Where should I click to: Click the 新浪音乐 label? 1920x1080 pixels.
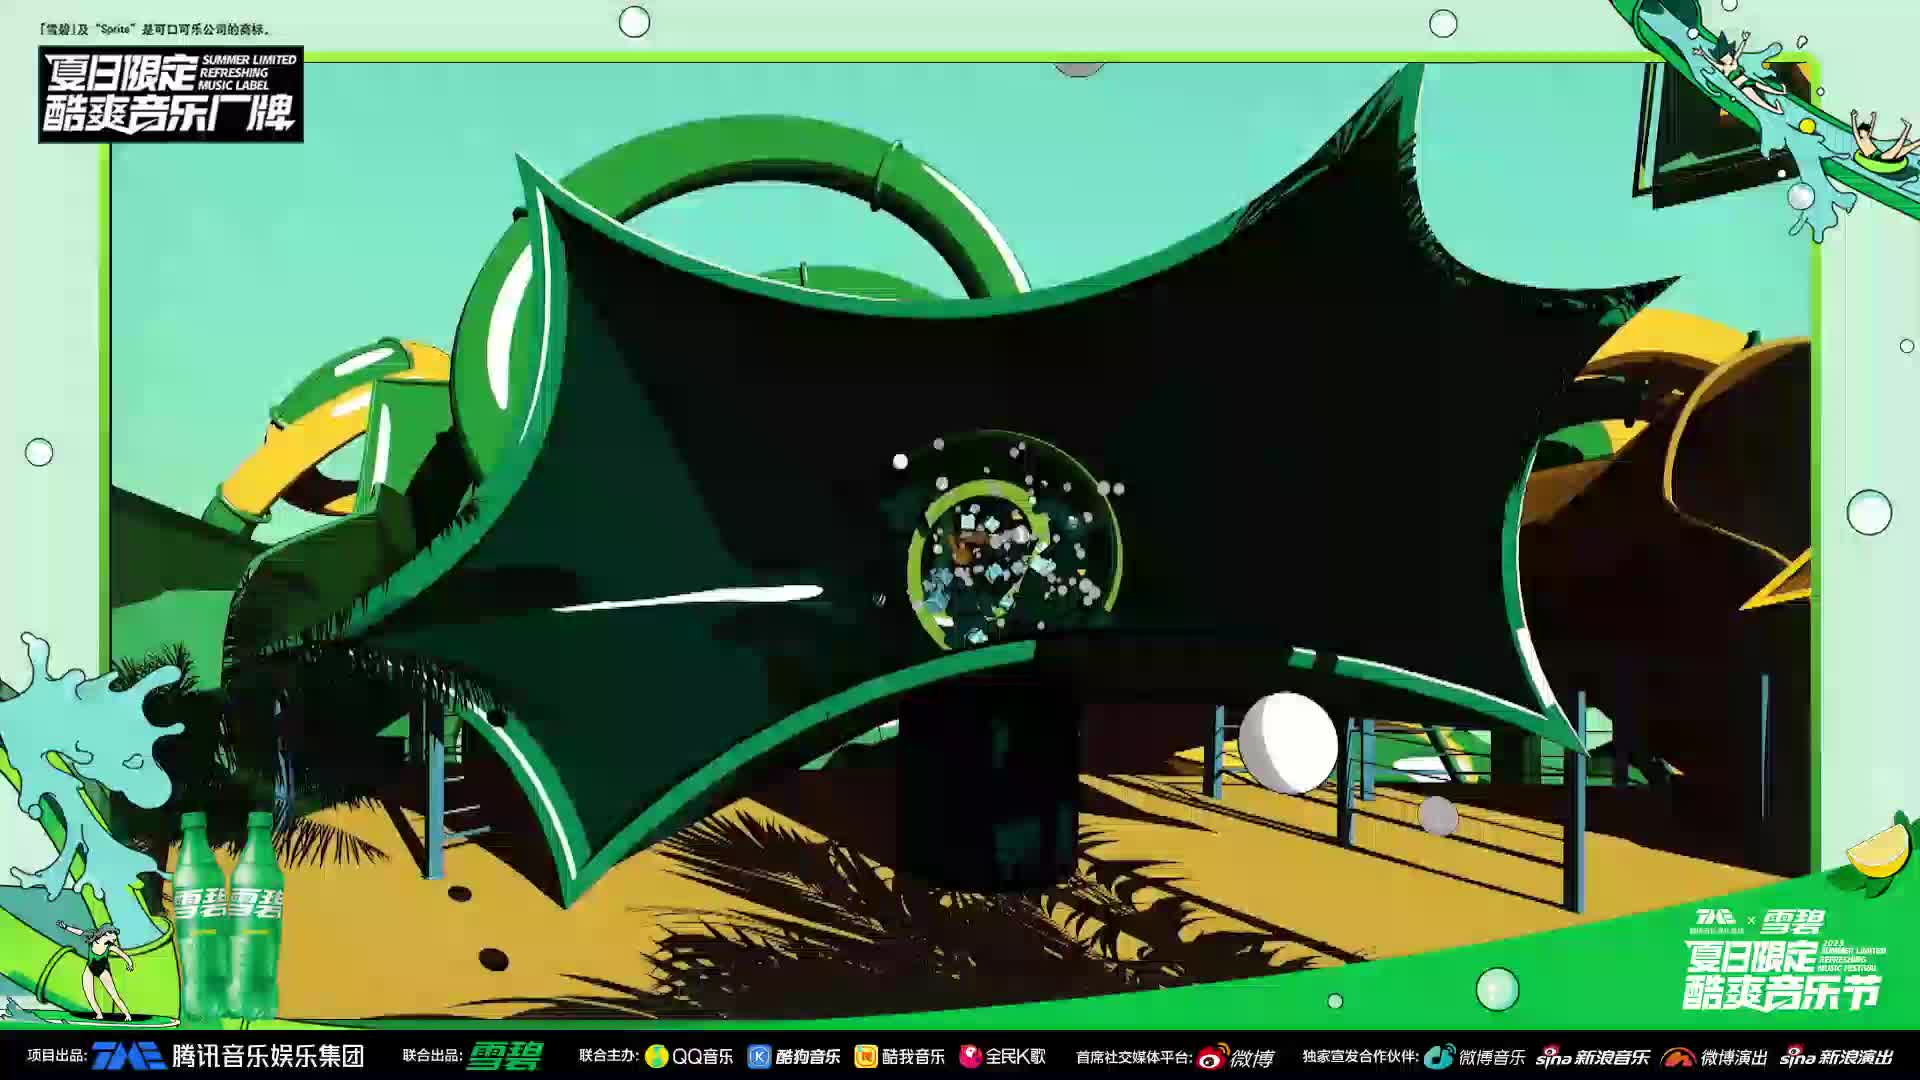(1613, 1057)
